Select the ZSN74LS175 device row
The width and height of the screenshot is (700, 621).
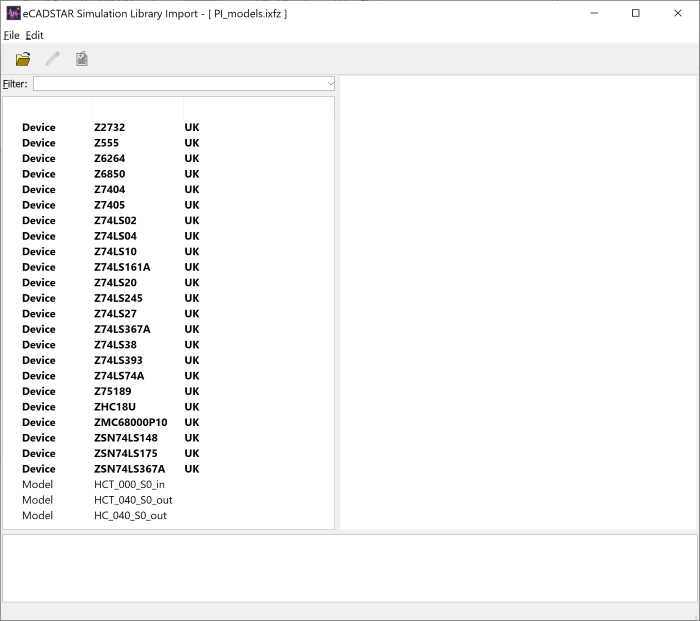(x=169, y=453)
